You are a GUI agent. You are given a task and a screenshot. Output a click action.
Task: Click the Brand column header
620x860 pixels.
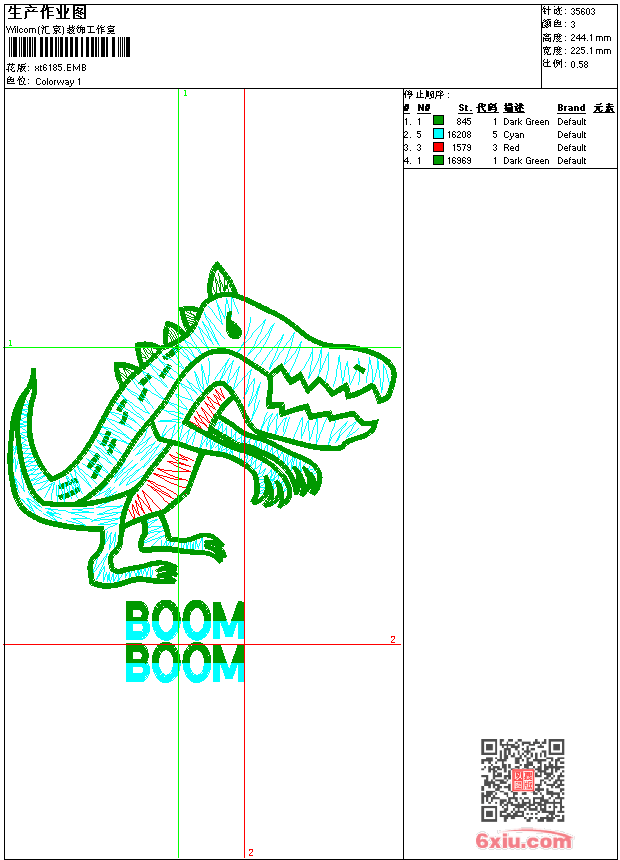571,108
